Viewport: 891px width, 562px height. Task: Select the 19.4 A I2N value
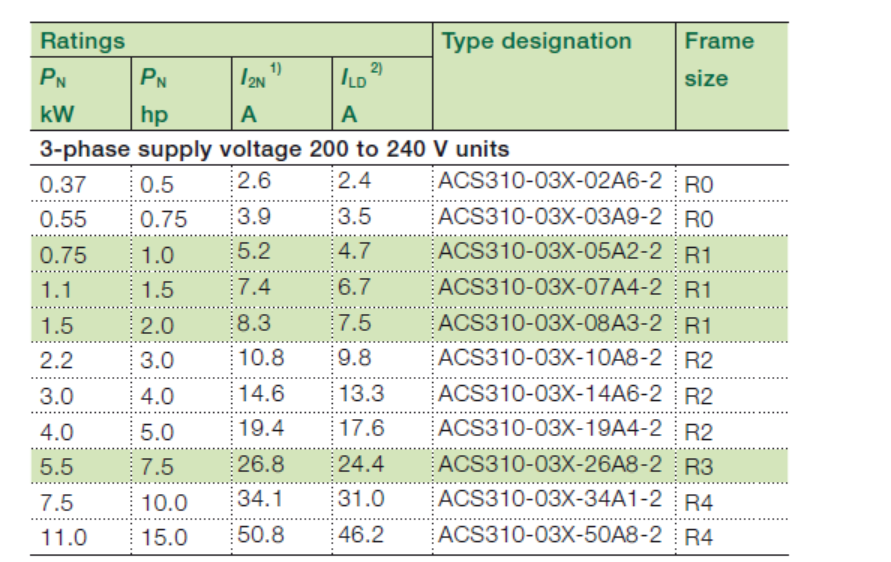[x=261, y=428]
